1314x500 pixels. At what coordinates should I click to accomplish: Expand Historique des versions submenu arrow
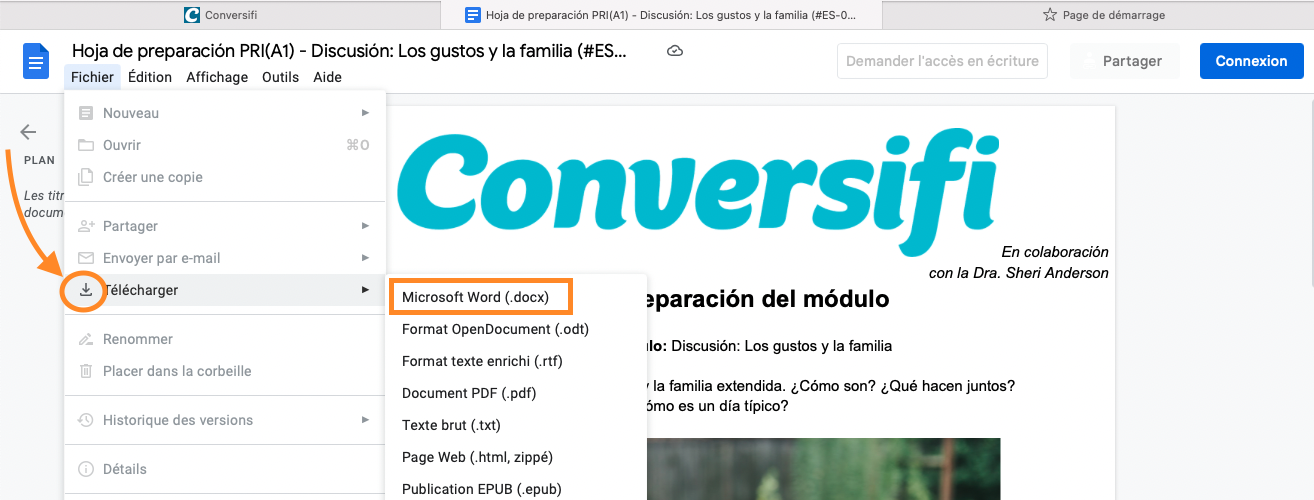pyautogui.click(x=365, y=420)
